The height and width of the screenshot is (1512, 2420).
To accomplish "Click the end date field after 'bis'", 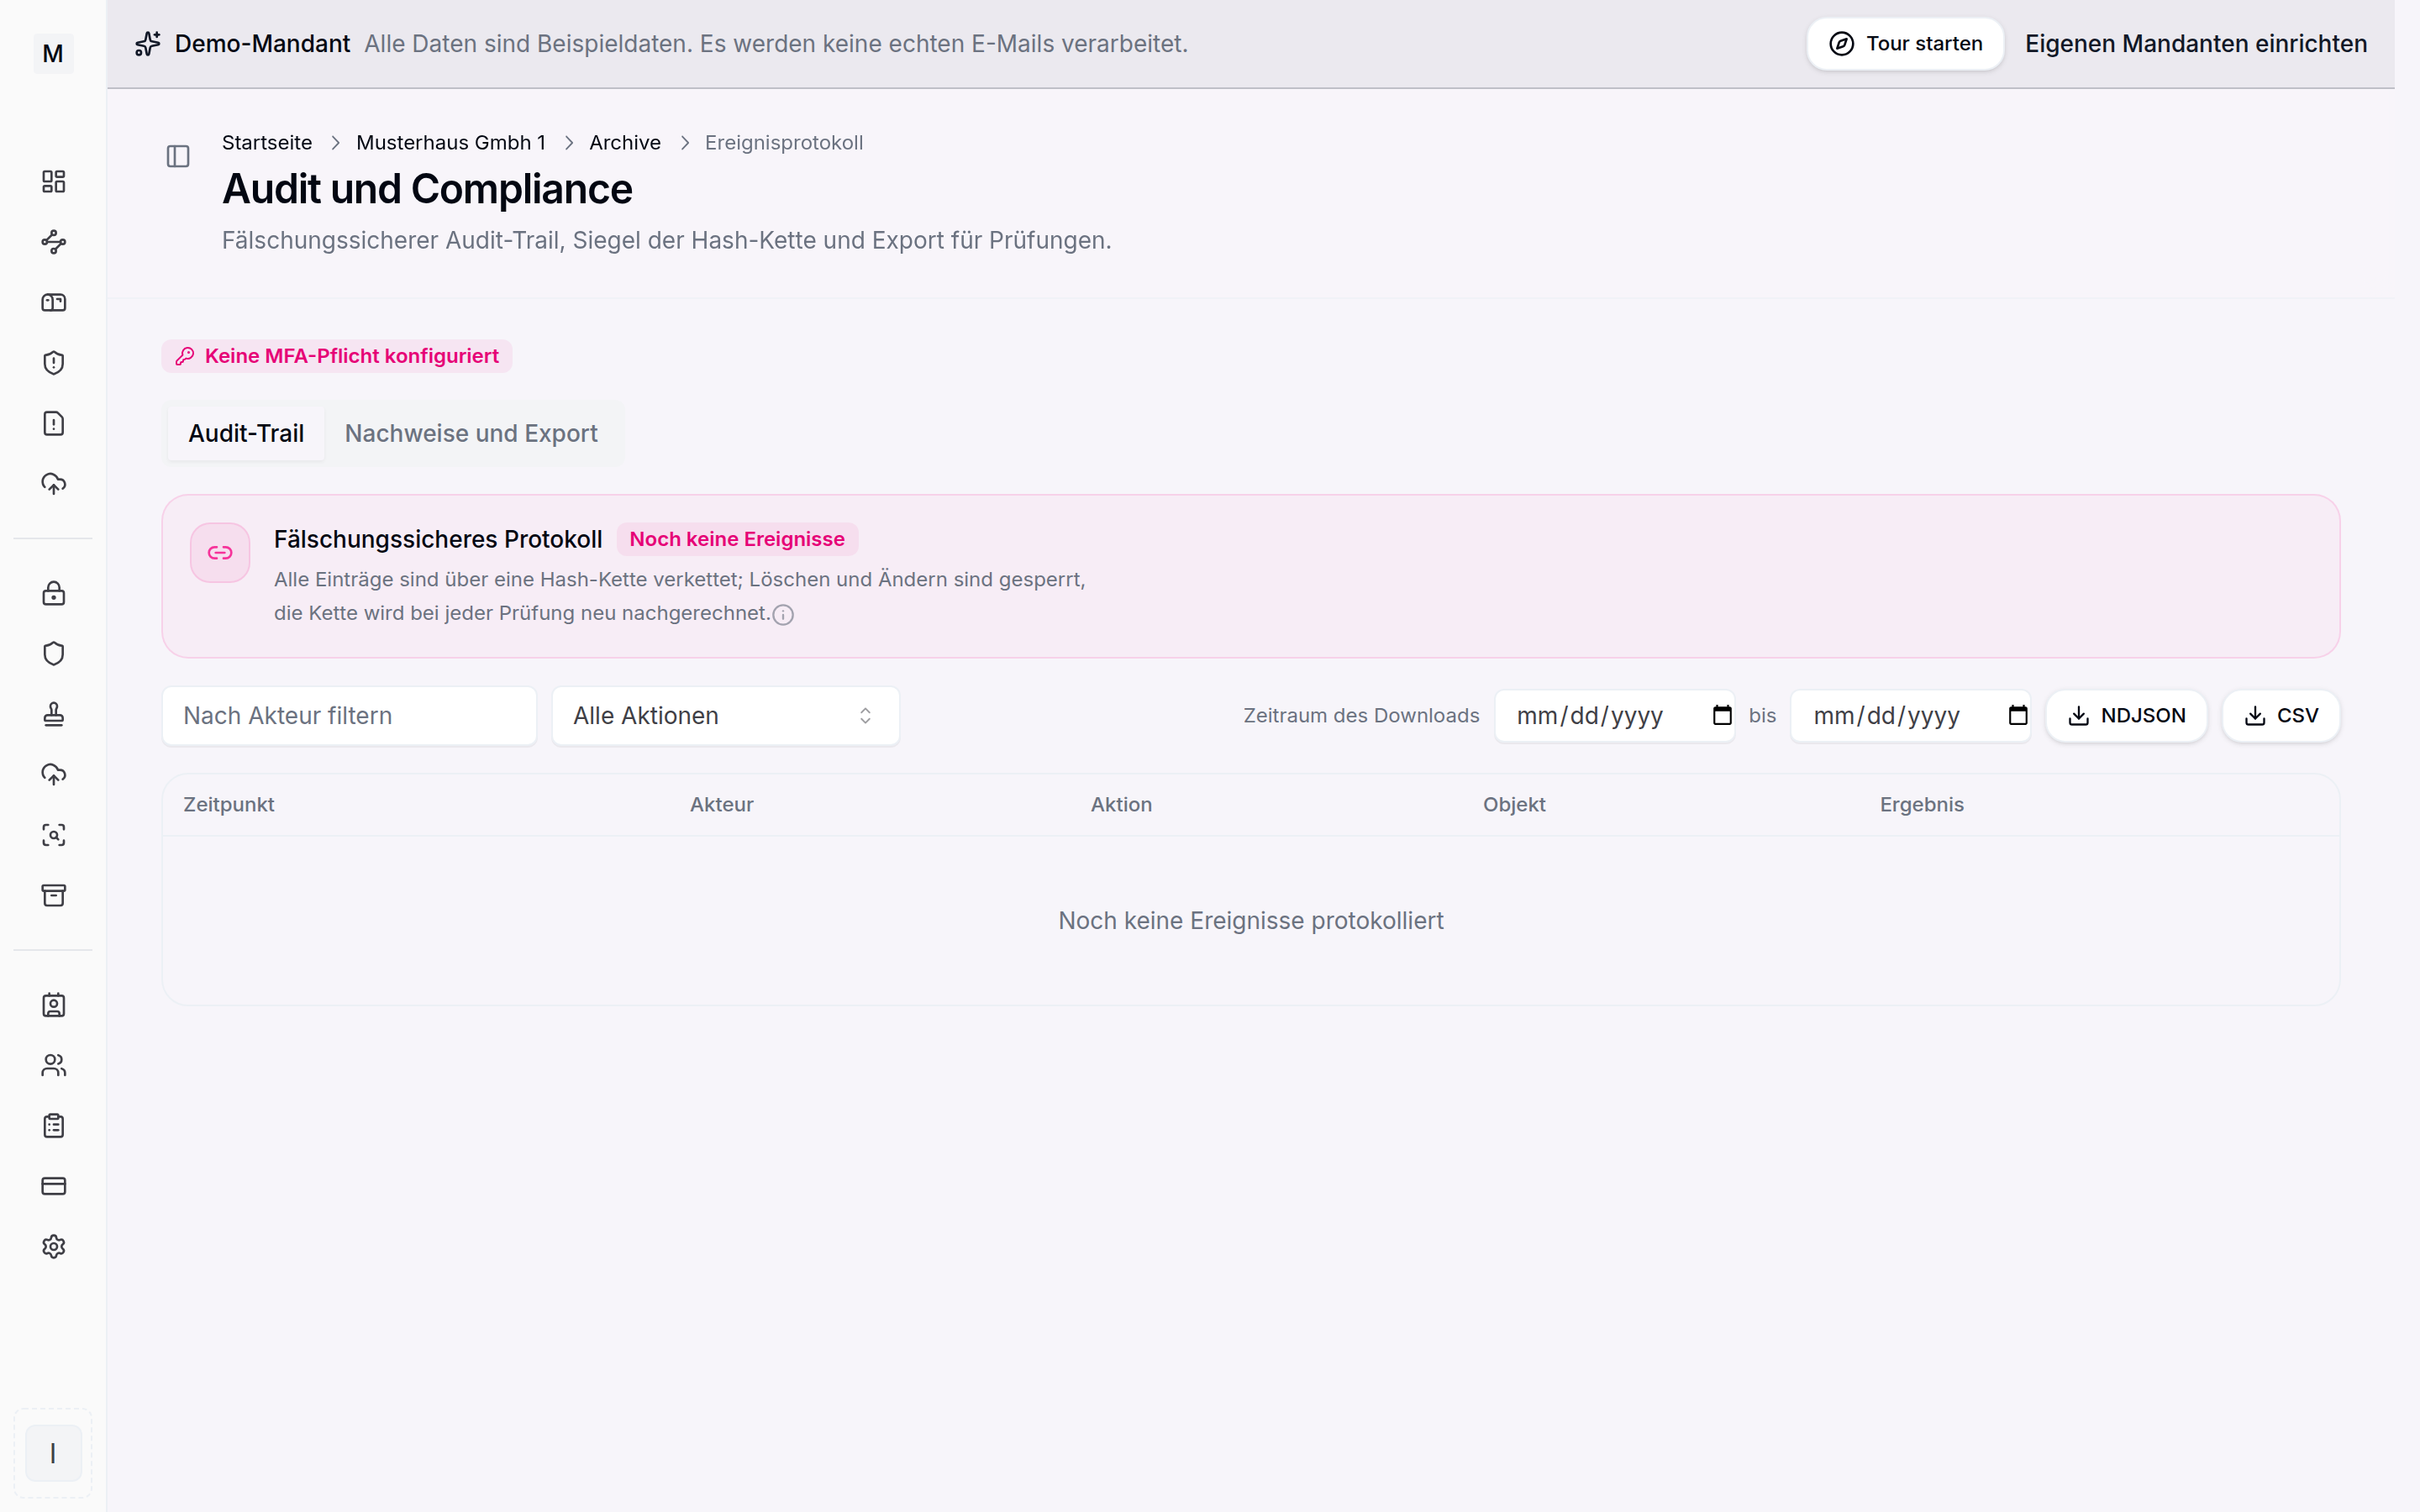I will point(1911,716).
